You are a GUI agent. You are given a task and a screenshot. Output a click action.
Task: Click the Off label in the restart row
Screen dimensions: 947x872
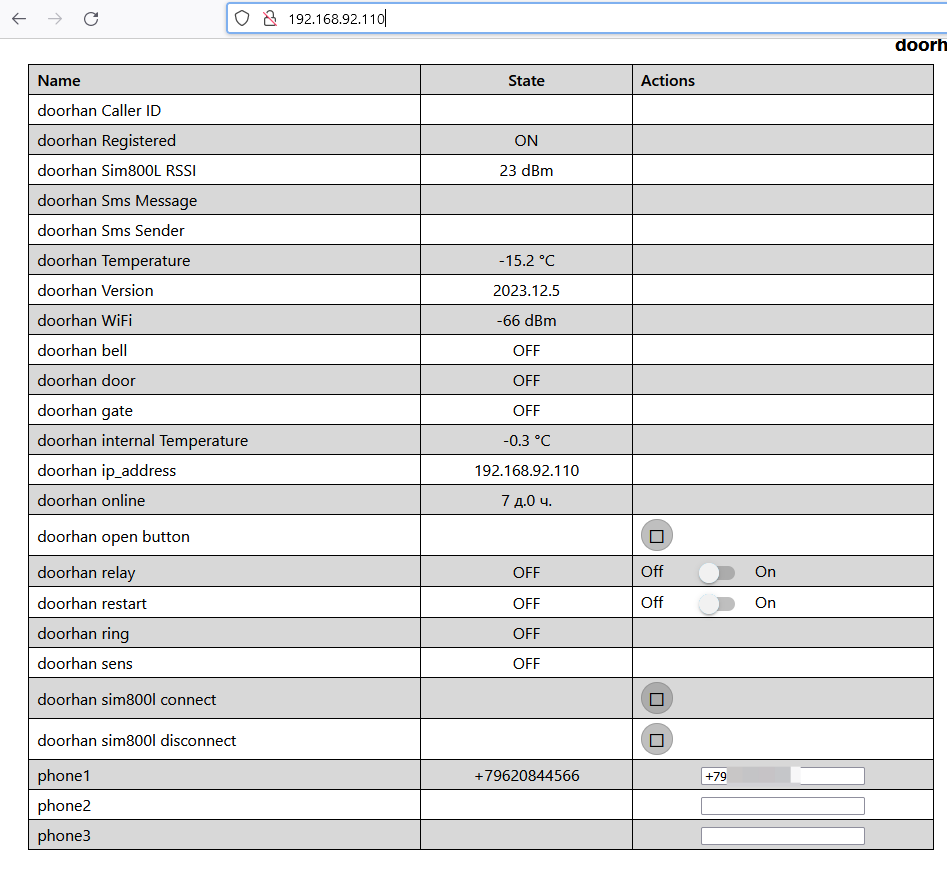pyautogui.click(x=652, y=603)
